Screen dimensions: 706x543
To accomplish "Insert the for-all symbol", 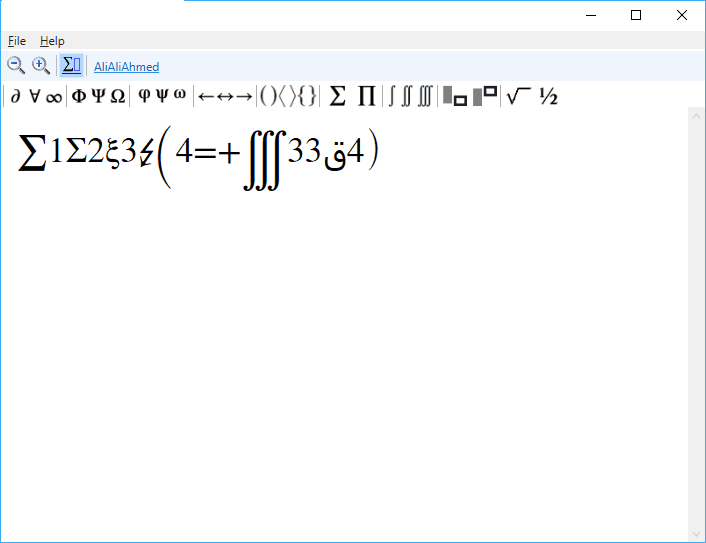I will point(35,96).
